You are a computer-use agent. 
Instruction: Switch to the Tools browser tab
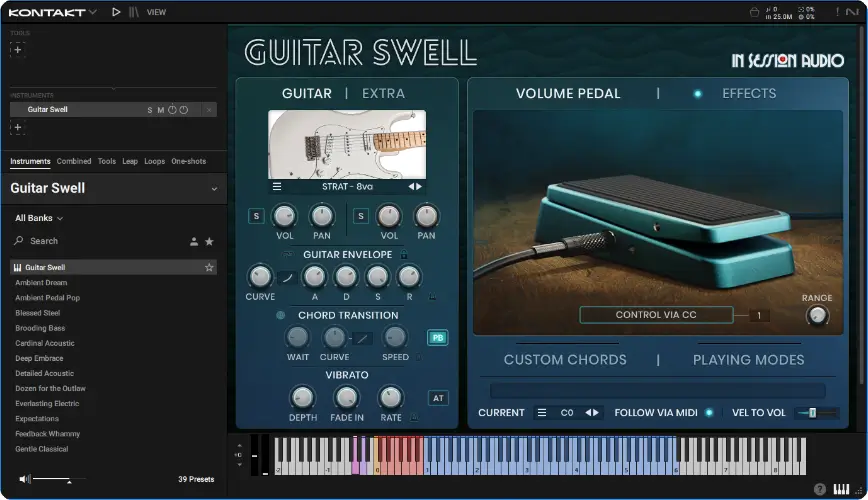(107, 161)
